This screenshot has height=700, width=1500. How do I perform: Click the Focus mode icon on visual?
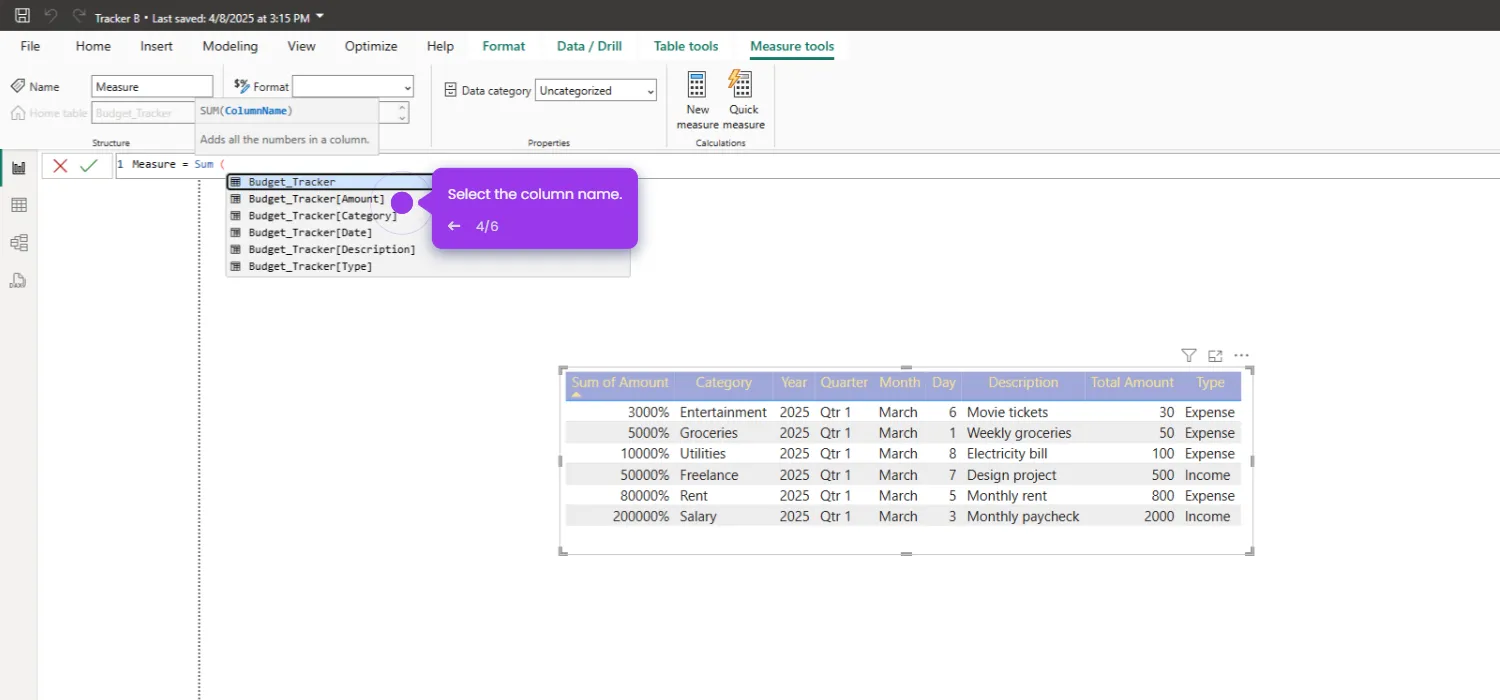[x=1215, y=355]
